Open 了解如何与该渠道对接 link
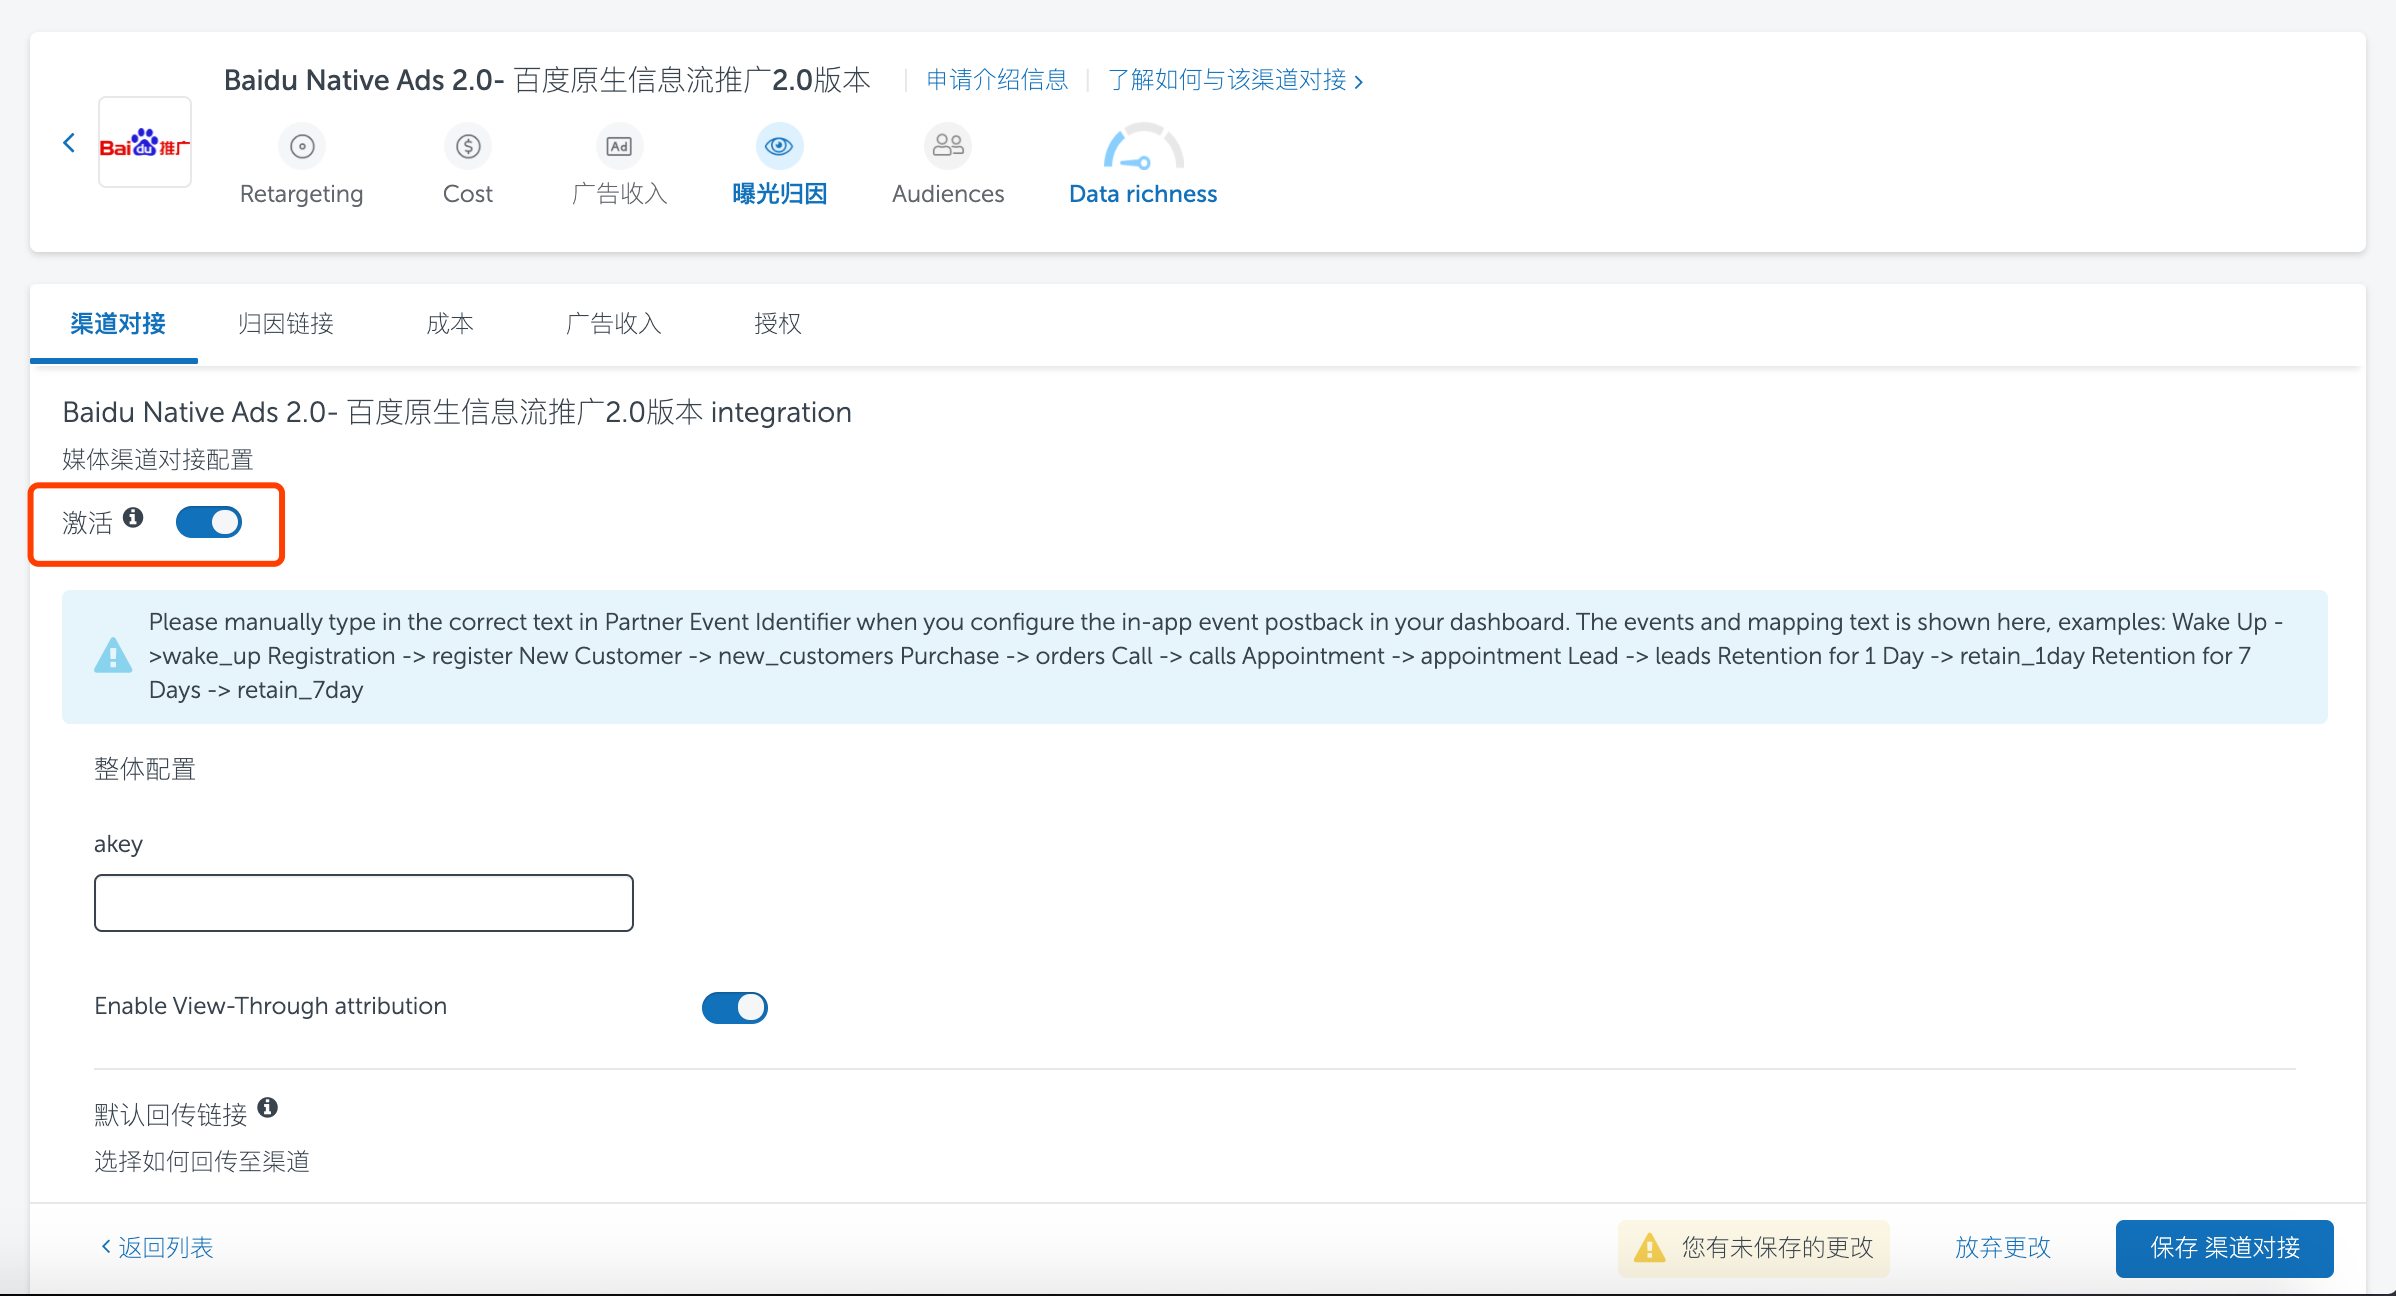The width and height of the screenshot is (2396, 1296). click(1236, 80)
